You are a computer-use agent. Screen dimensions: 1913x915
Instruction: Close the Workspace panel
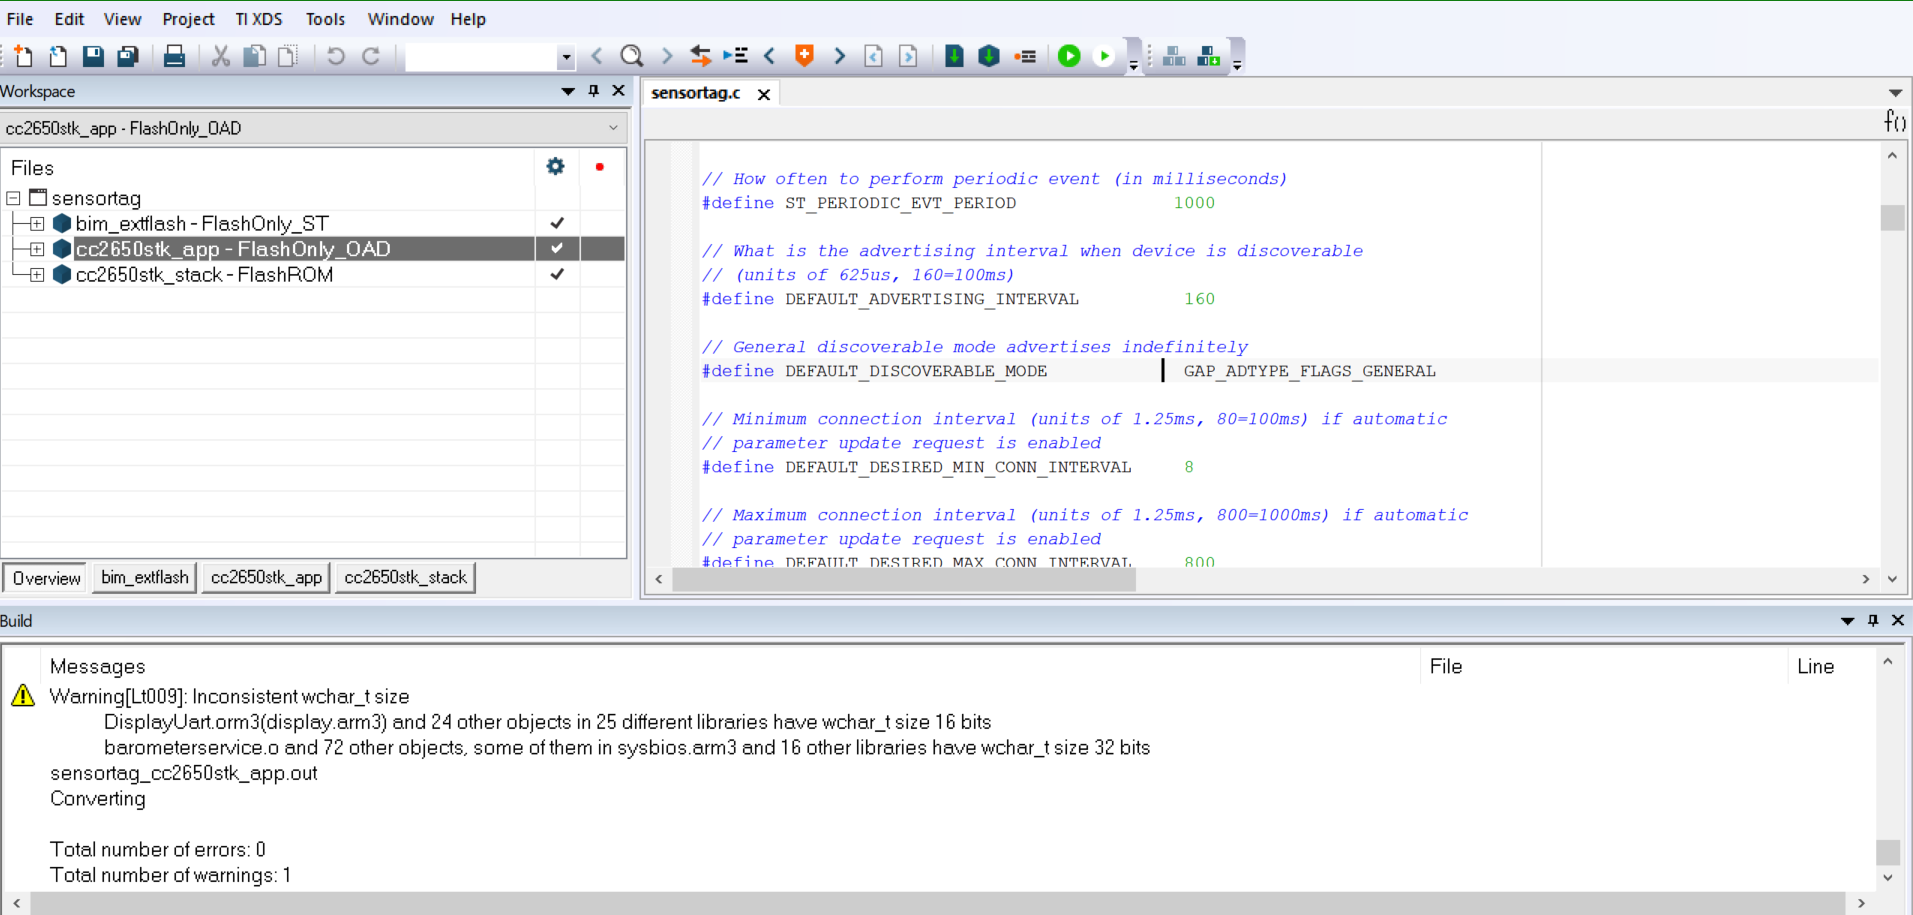618,91
